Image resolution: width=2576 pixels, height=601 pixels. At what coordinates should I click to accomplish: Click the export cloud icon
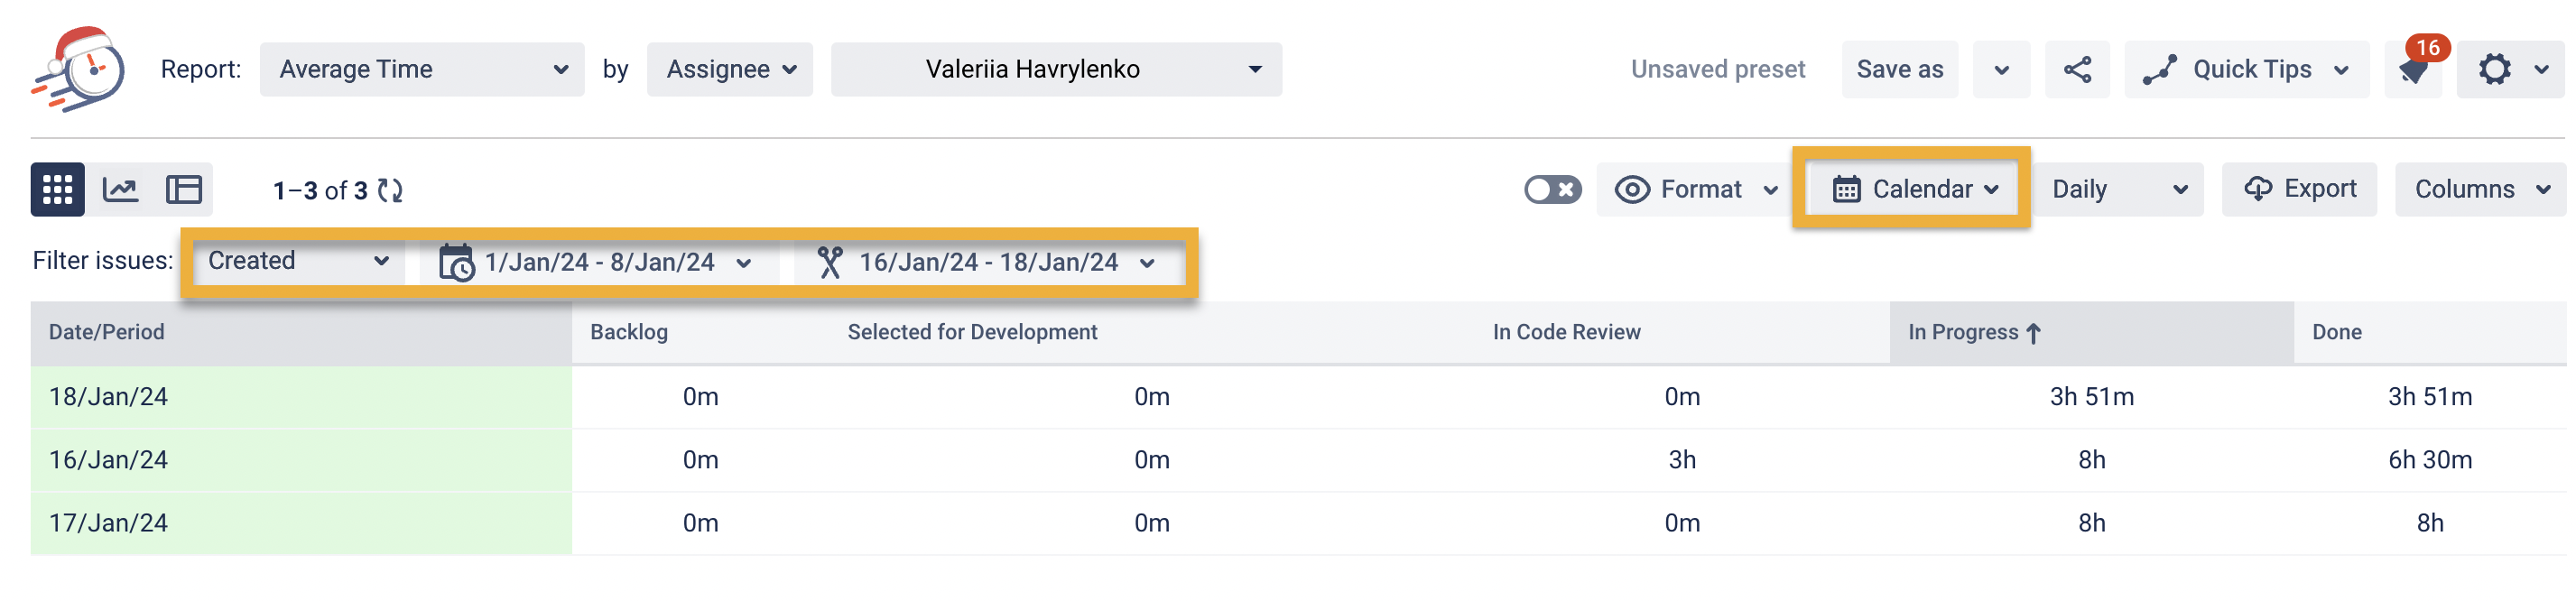click(2257, 189)
